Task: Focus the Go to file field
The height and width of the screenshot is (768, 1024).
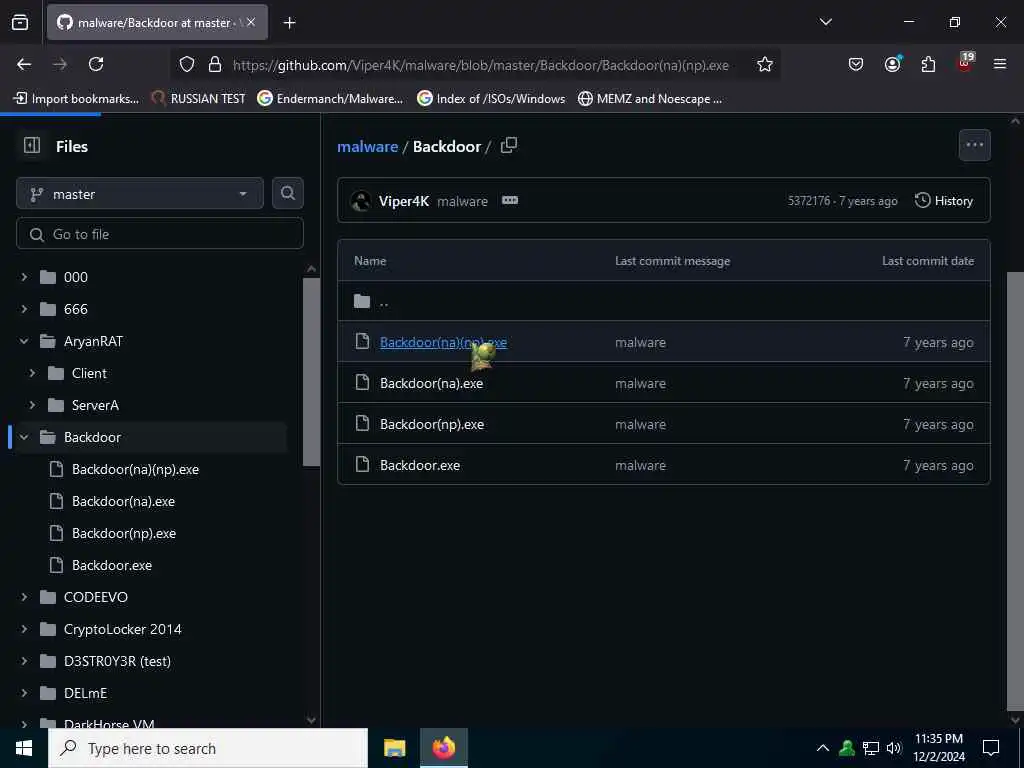Action: click(160, 234)
